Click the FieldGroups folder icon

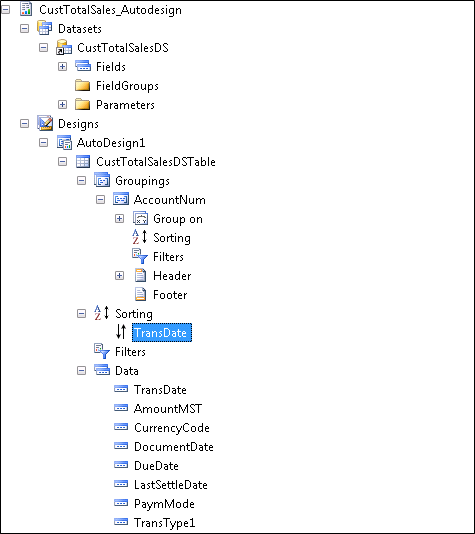[82, 85]
